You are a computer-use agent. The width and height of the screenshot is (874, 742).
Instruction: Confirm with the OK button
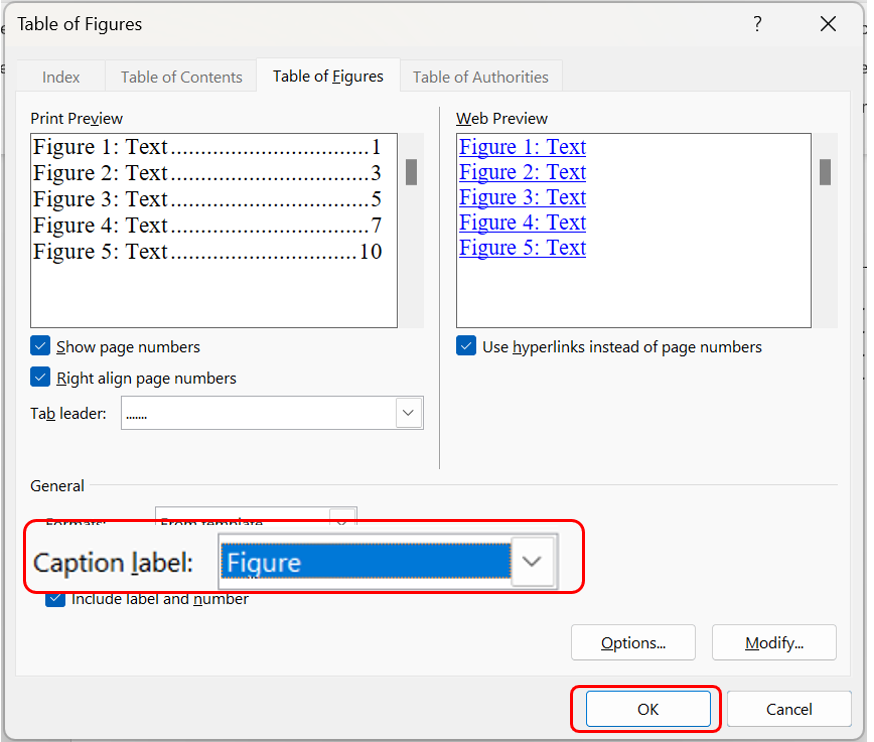647,709
